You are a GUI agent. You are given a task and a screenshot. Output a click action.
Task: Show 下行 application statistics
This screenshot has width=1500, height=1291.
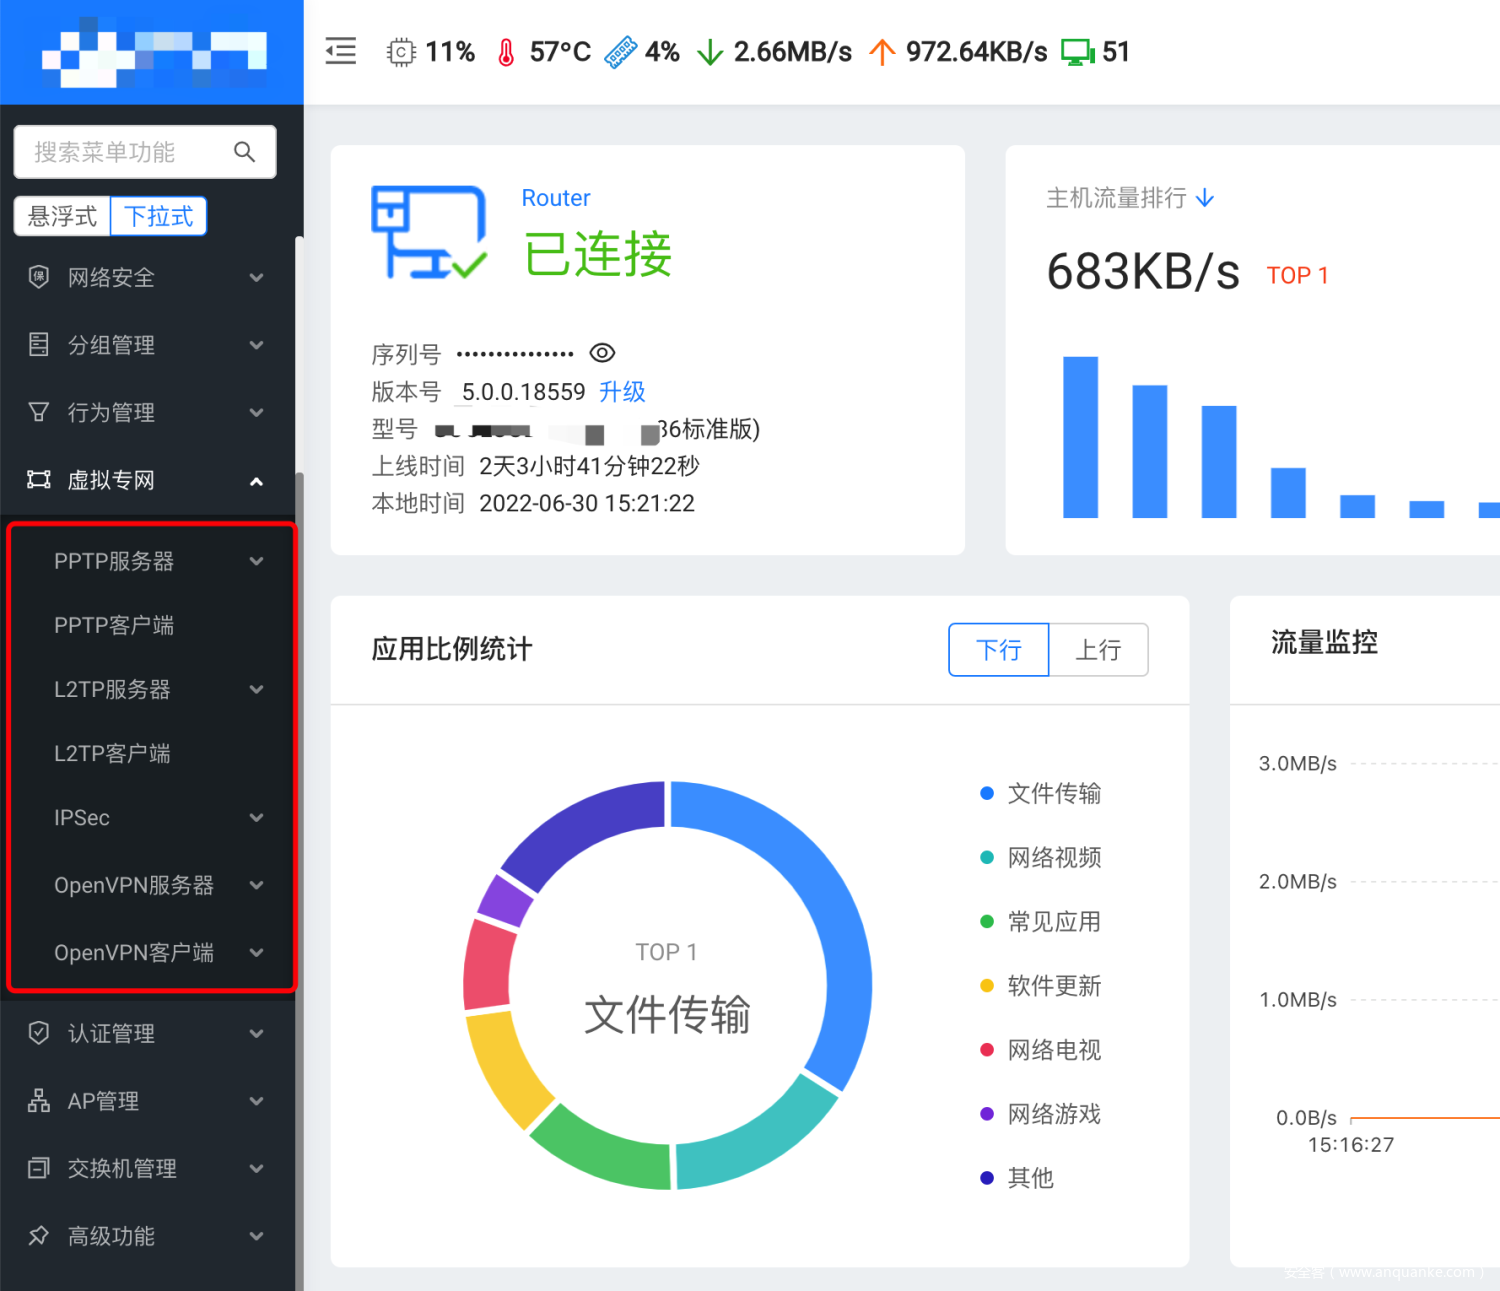pyautogui.click(x=999, y=650)
